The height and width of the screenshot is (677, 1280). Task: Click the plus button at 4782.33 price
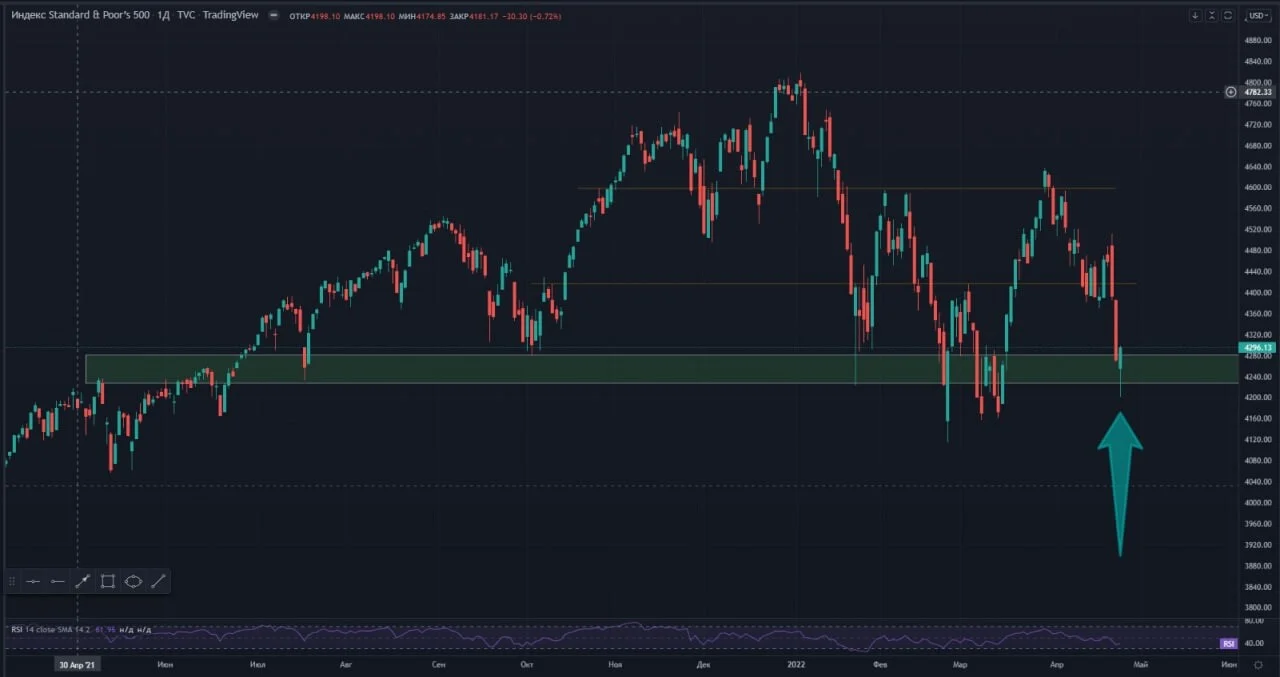[1231, 92]
